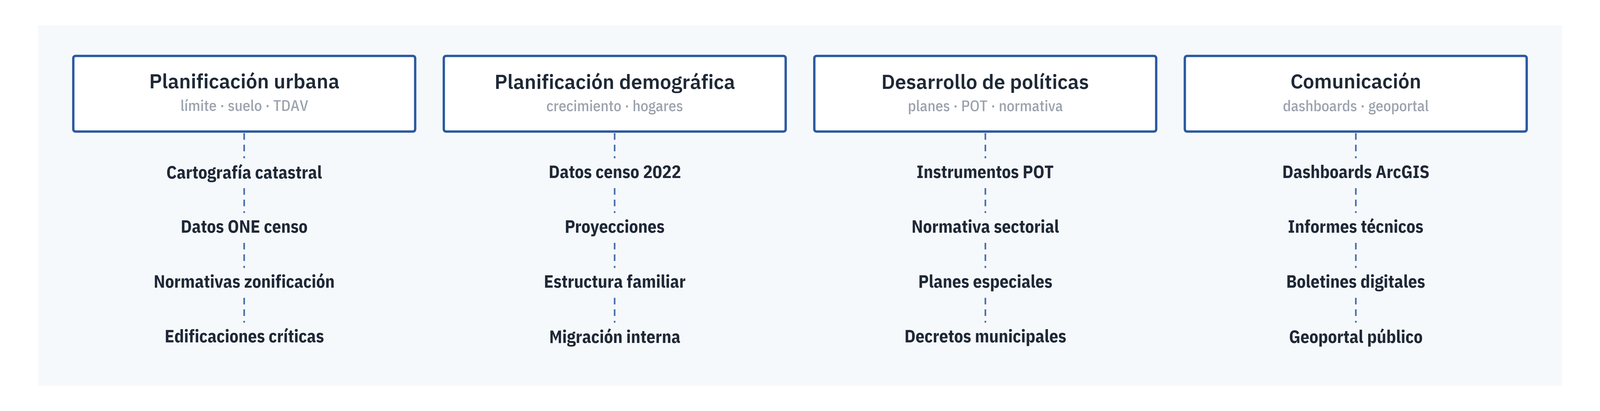The image size is (1600, 411).
Task: Select the Planificación urbana box
Action: point(244,94)
